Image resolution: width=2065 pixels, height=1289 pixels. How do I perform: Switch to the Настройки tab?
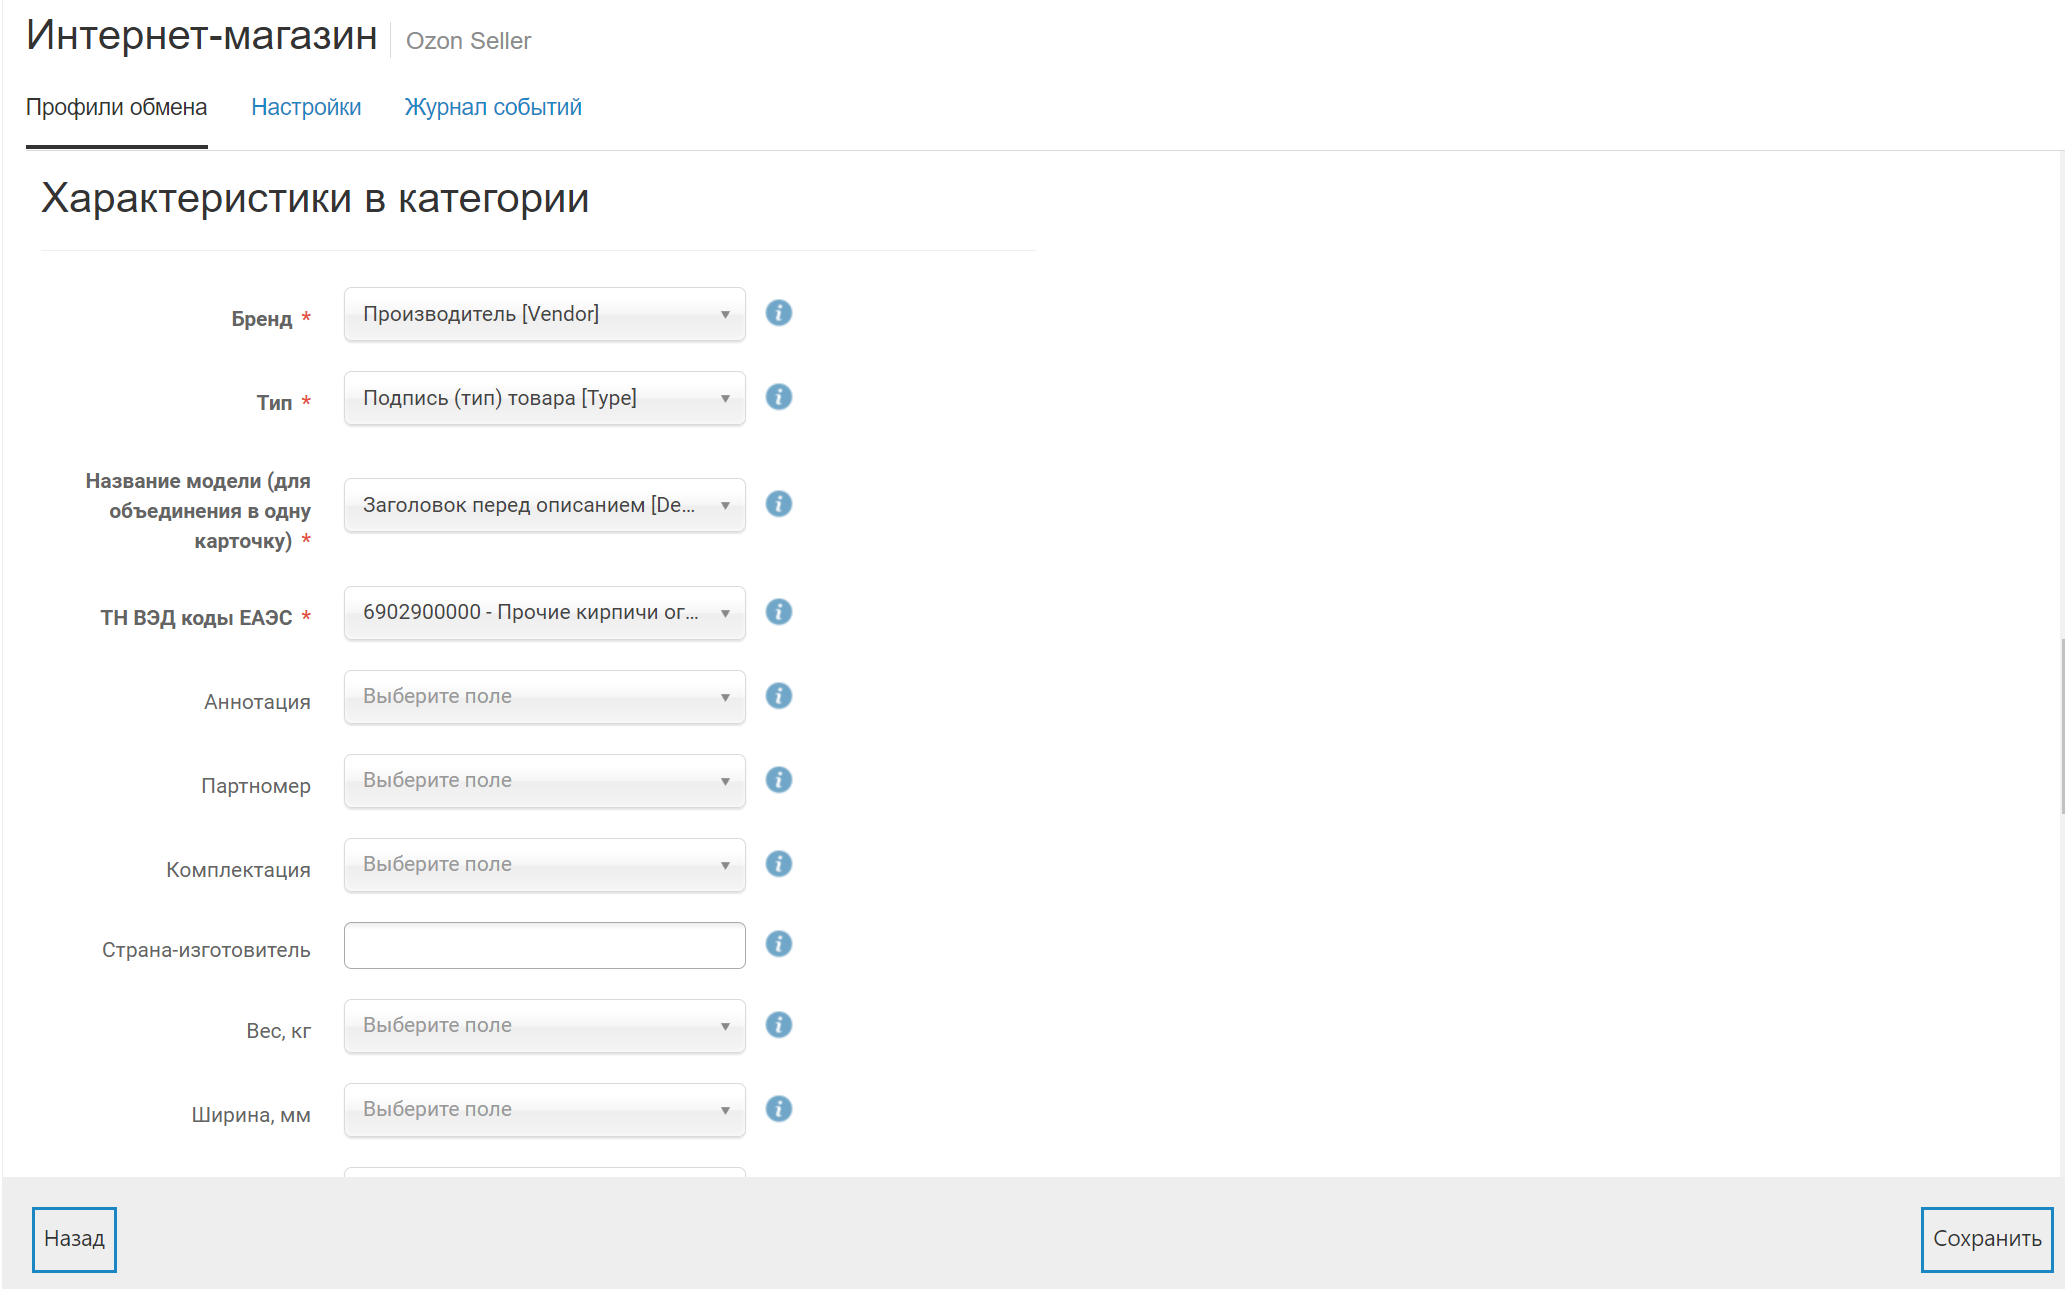[306, 107]
